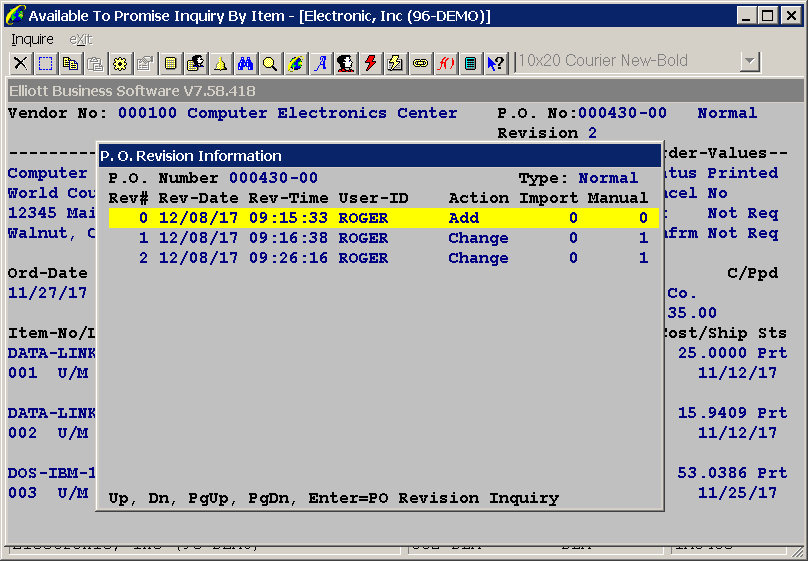This screenshot has height=561, width=808.
Task: Click the red lightning bolt icon
Action: (371, 63)
